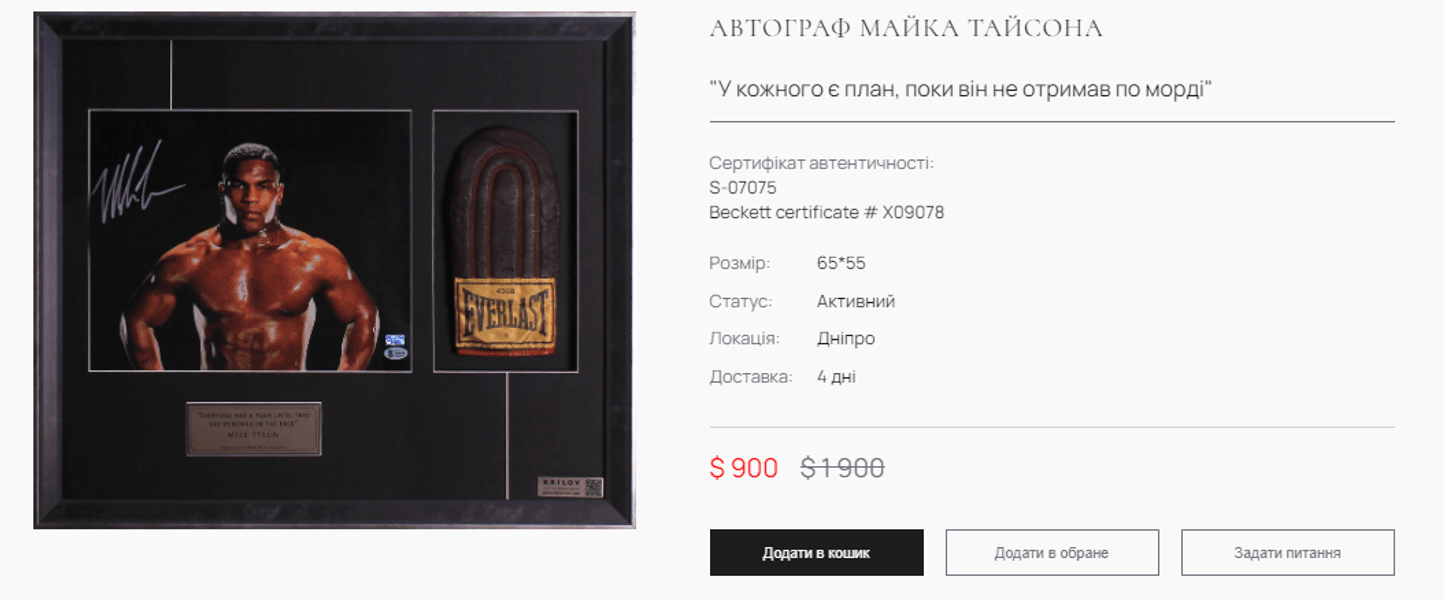This screenshot has height=600, width=1444.
Task: Click the 'Задати питання' button
Action: (1288, 553)
